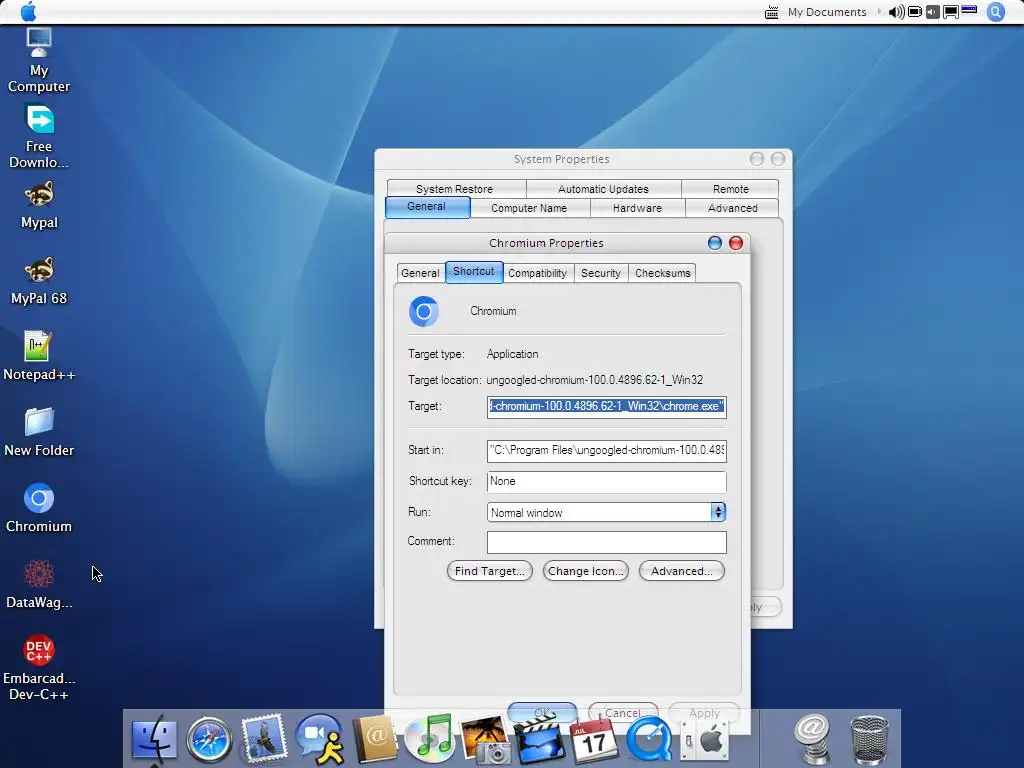Open the Mail stamp icon in dock
This screenshot has width=1024, height=768.
coord(264,739)
